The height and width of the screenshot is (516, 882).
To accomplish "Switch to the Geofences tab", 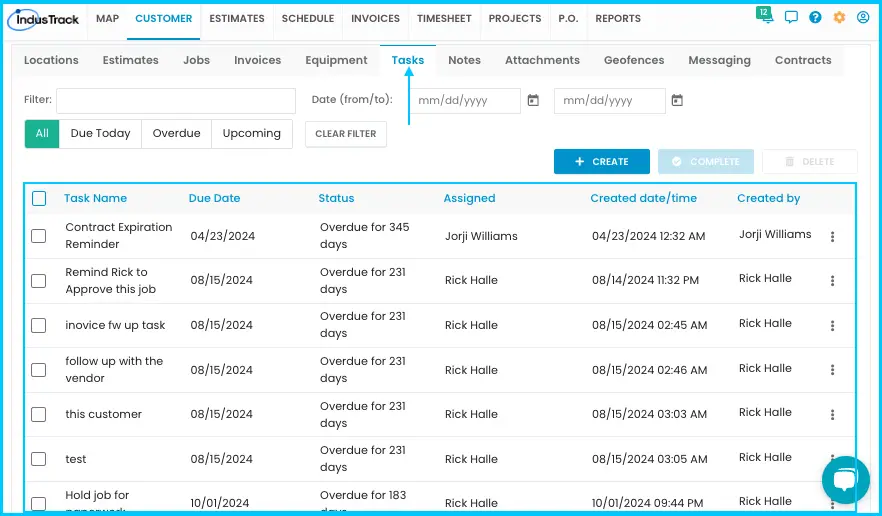I will [634, 60].
